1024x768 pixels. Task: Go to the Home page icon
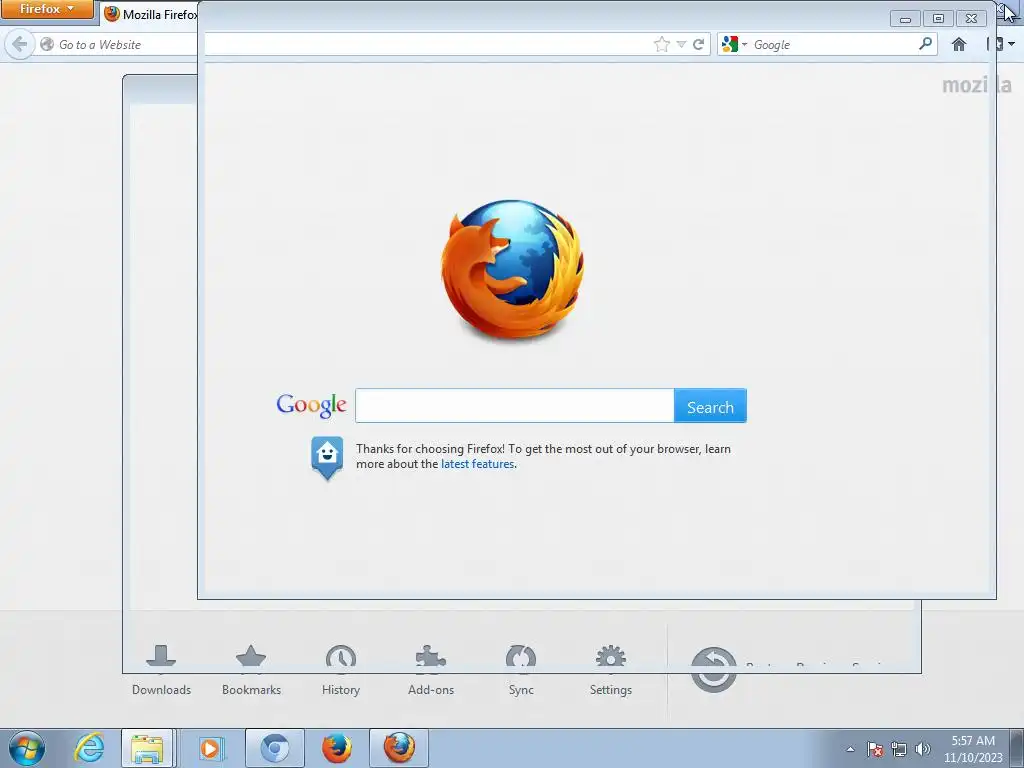[959, 44]
